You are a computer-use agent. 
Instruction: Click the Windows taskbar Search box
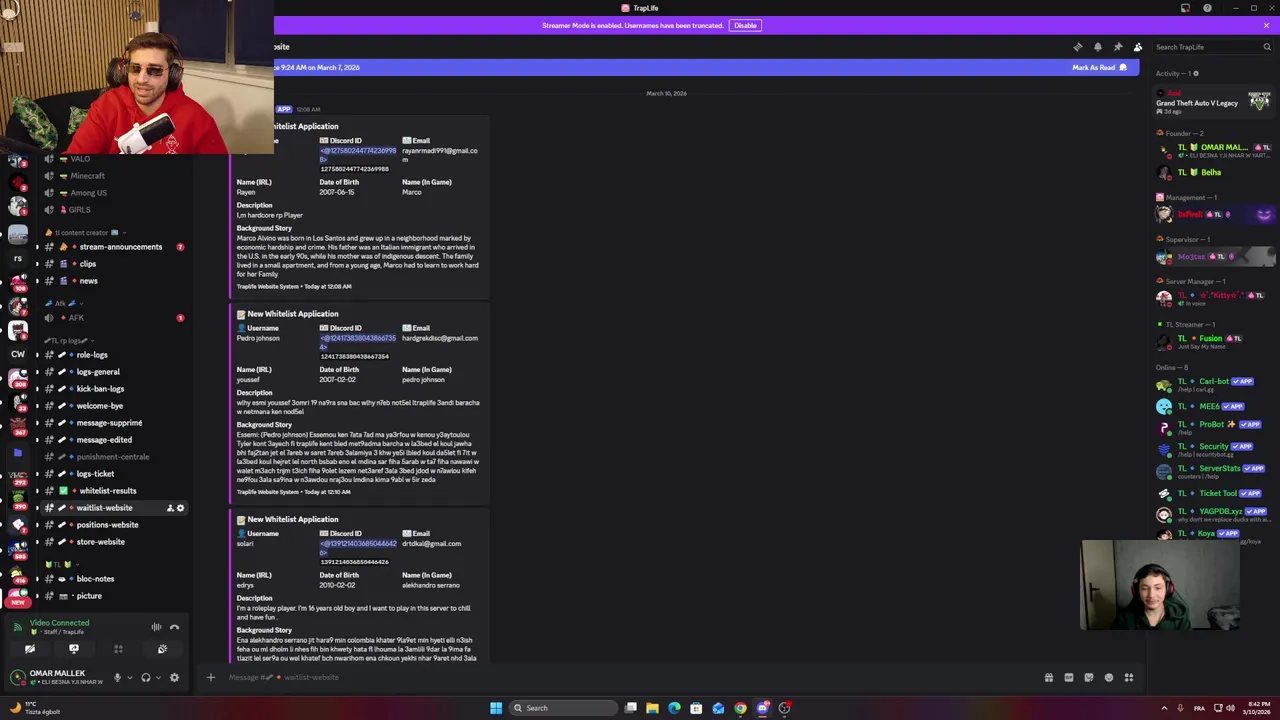[x=562, y=708]
